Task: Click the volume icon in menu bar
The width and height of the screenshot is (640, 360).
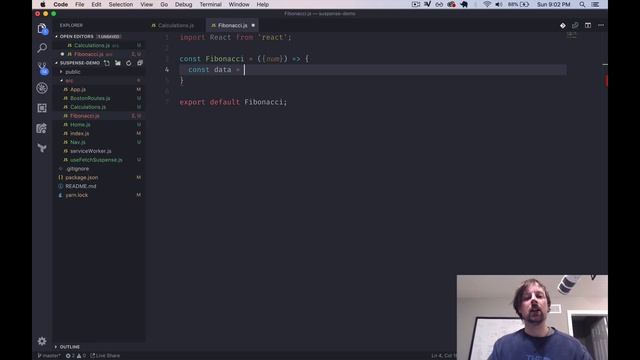Action: click(x=499, y=4)
